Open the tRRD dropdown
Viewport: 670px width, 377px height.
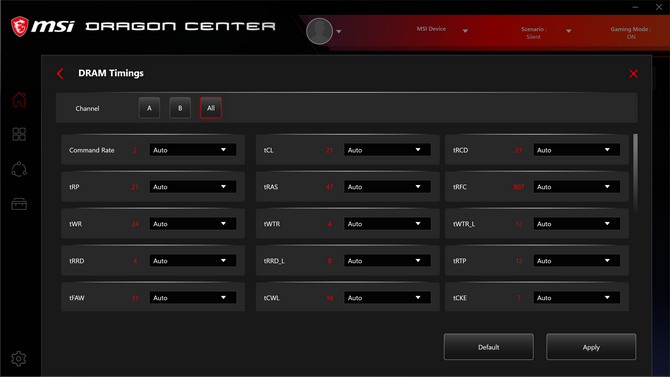[193, 261]
